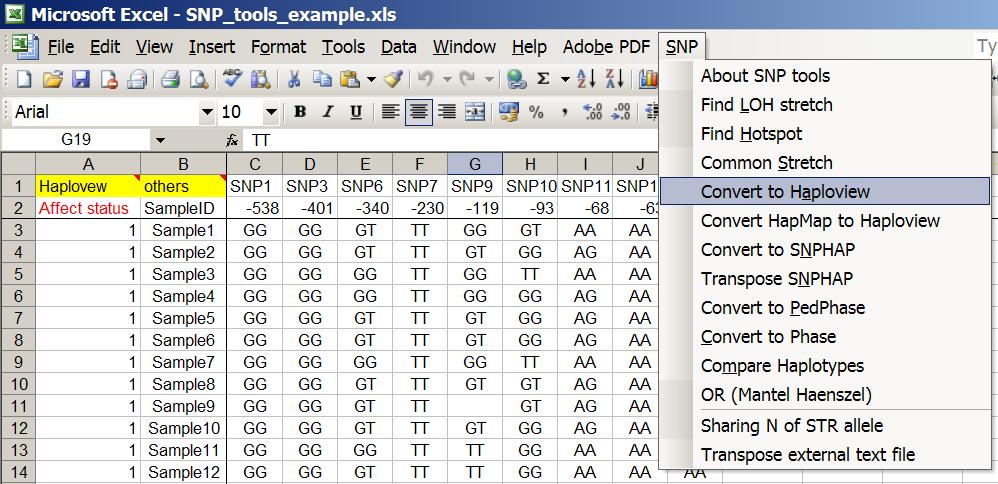Click the fx Insert Function icon
998x484 pixels.
point(232,140)
